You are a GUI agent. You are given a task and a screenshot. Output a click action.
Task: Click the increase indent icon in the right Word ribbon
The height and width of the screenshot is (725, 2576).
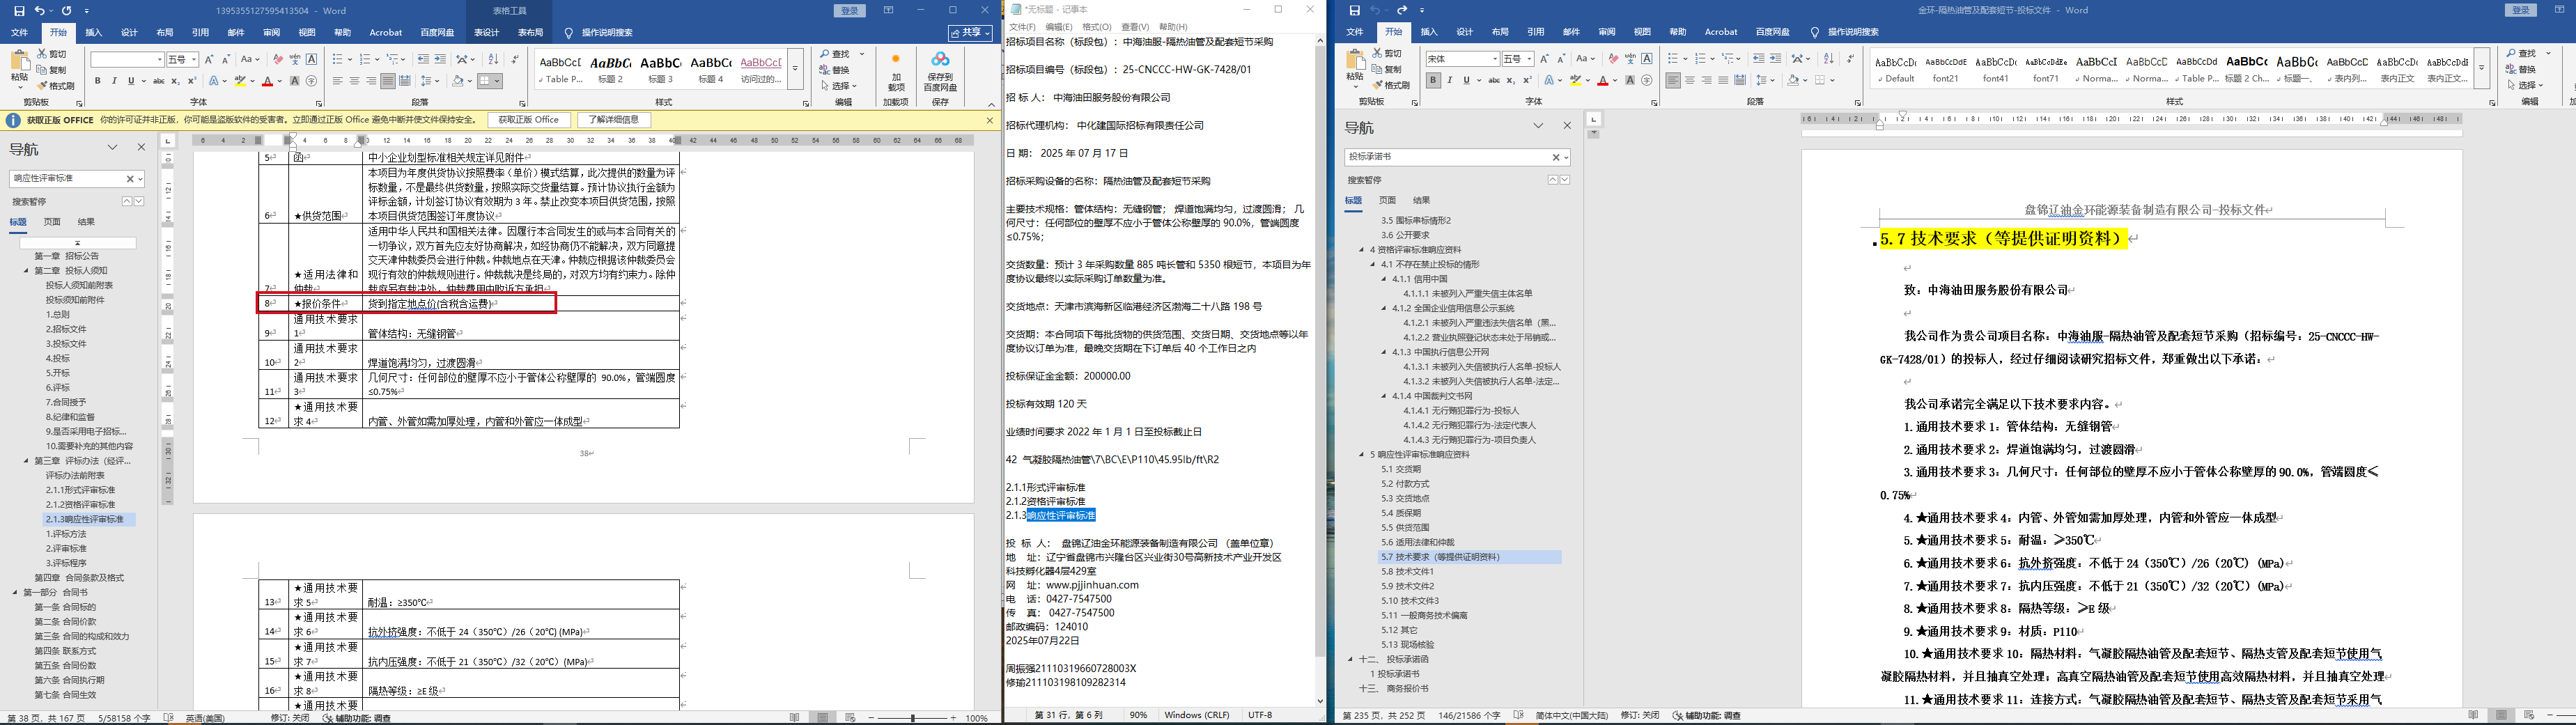click(1775, 59)
